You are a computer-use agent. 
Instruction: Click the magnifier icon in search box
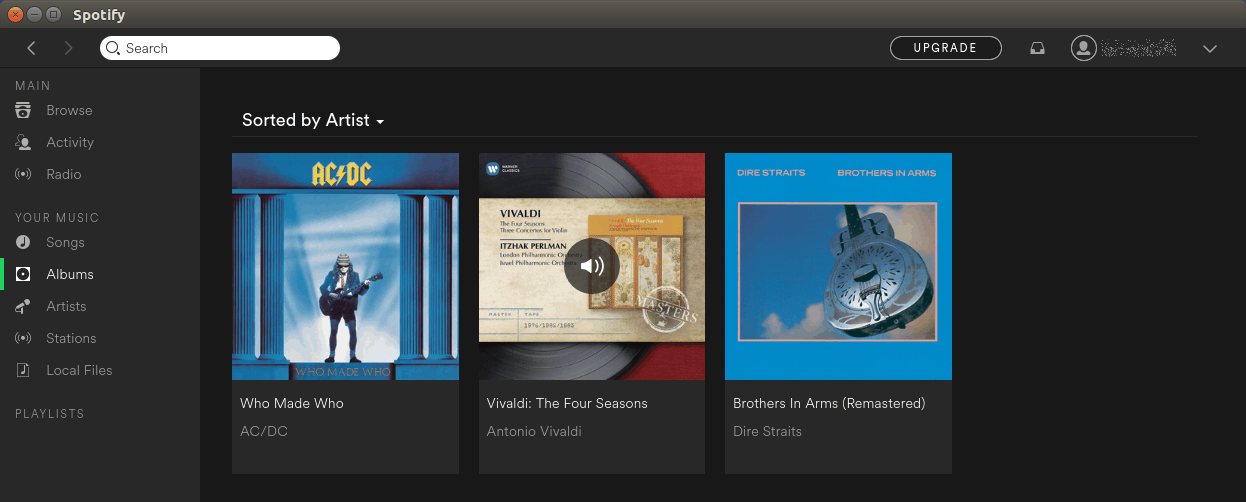pos(113,48)
